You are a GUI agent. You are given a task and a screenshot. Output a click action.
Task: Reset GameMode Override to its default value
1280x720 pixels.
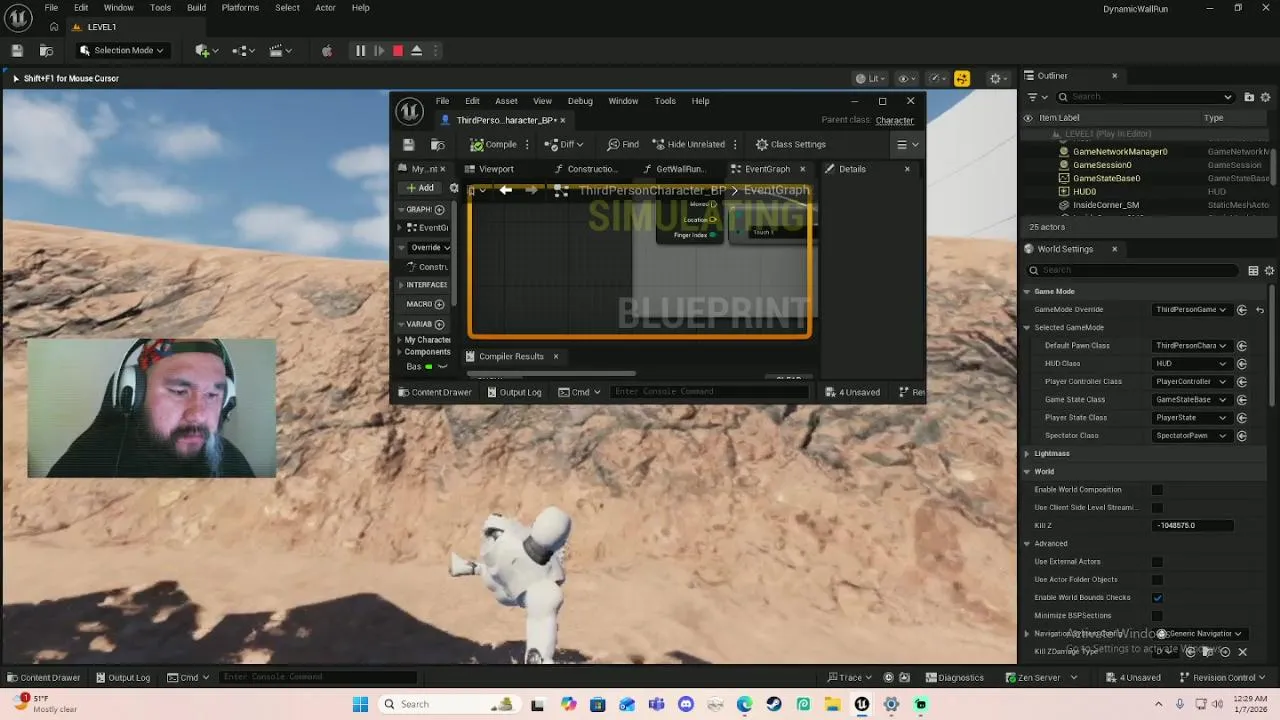click(x=1260, y=310)
